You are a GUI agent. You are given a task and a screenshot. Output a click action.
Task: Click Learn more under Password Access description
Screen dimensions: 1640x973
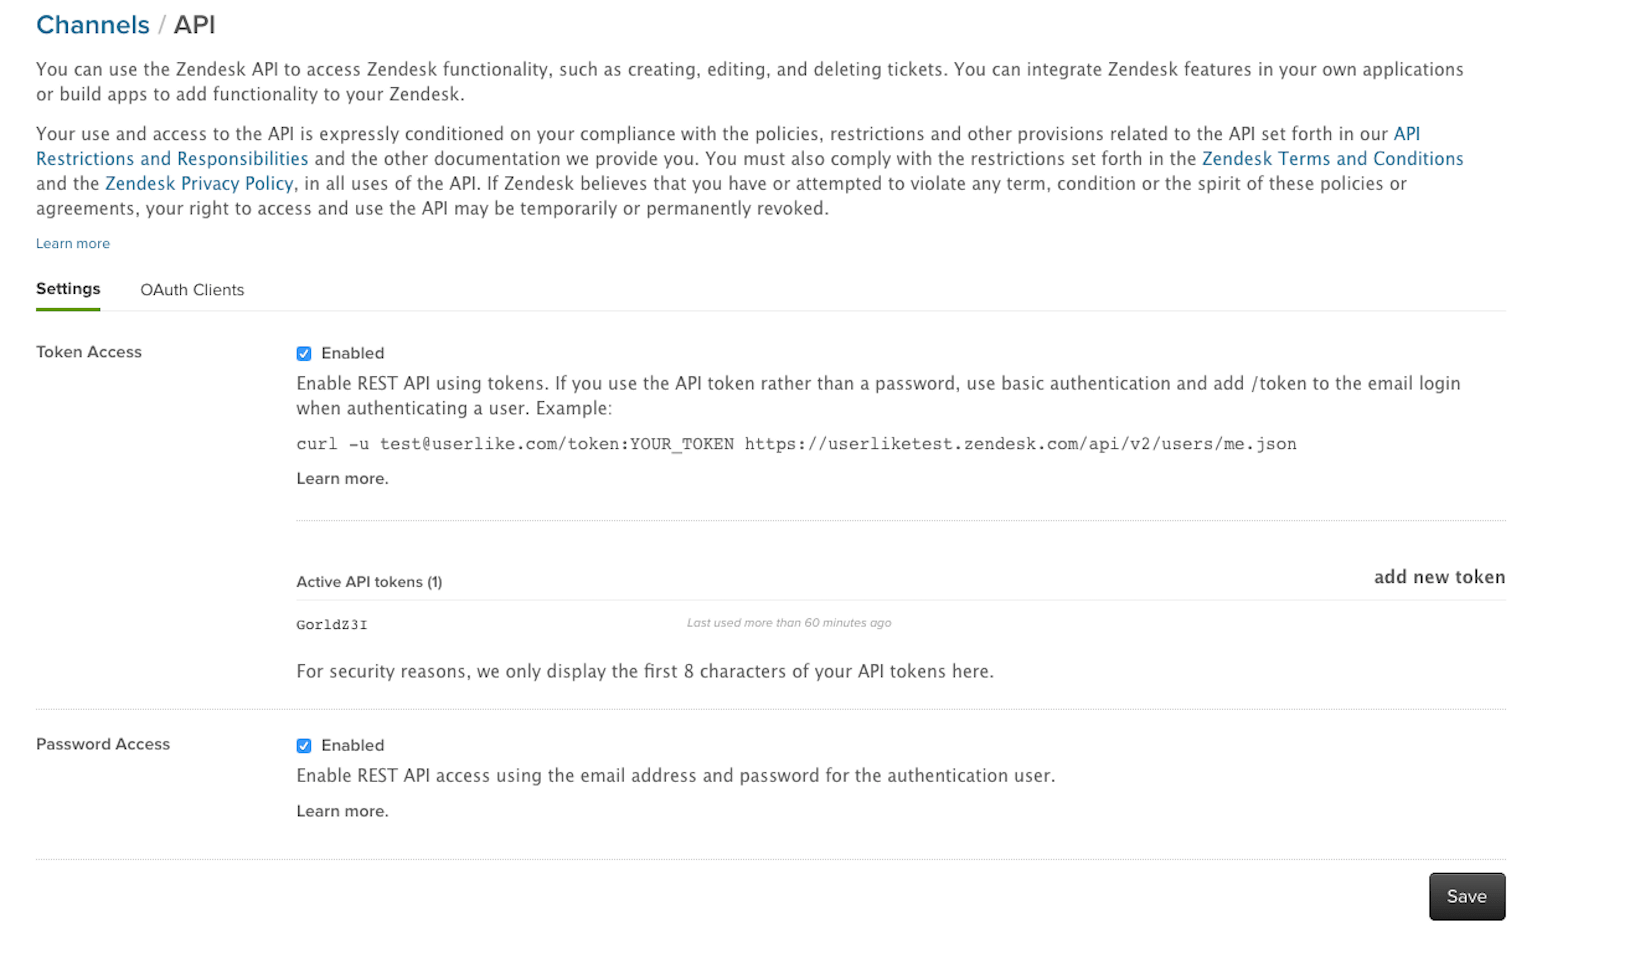(342, 812)
